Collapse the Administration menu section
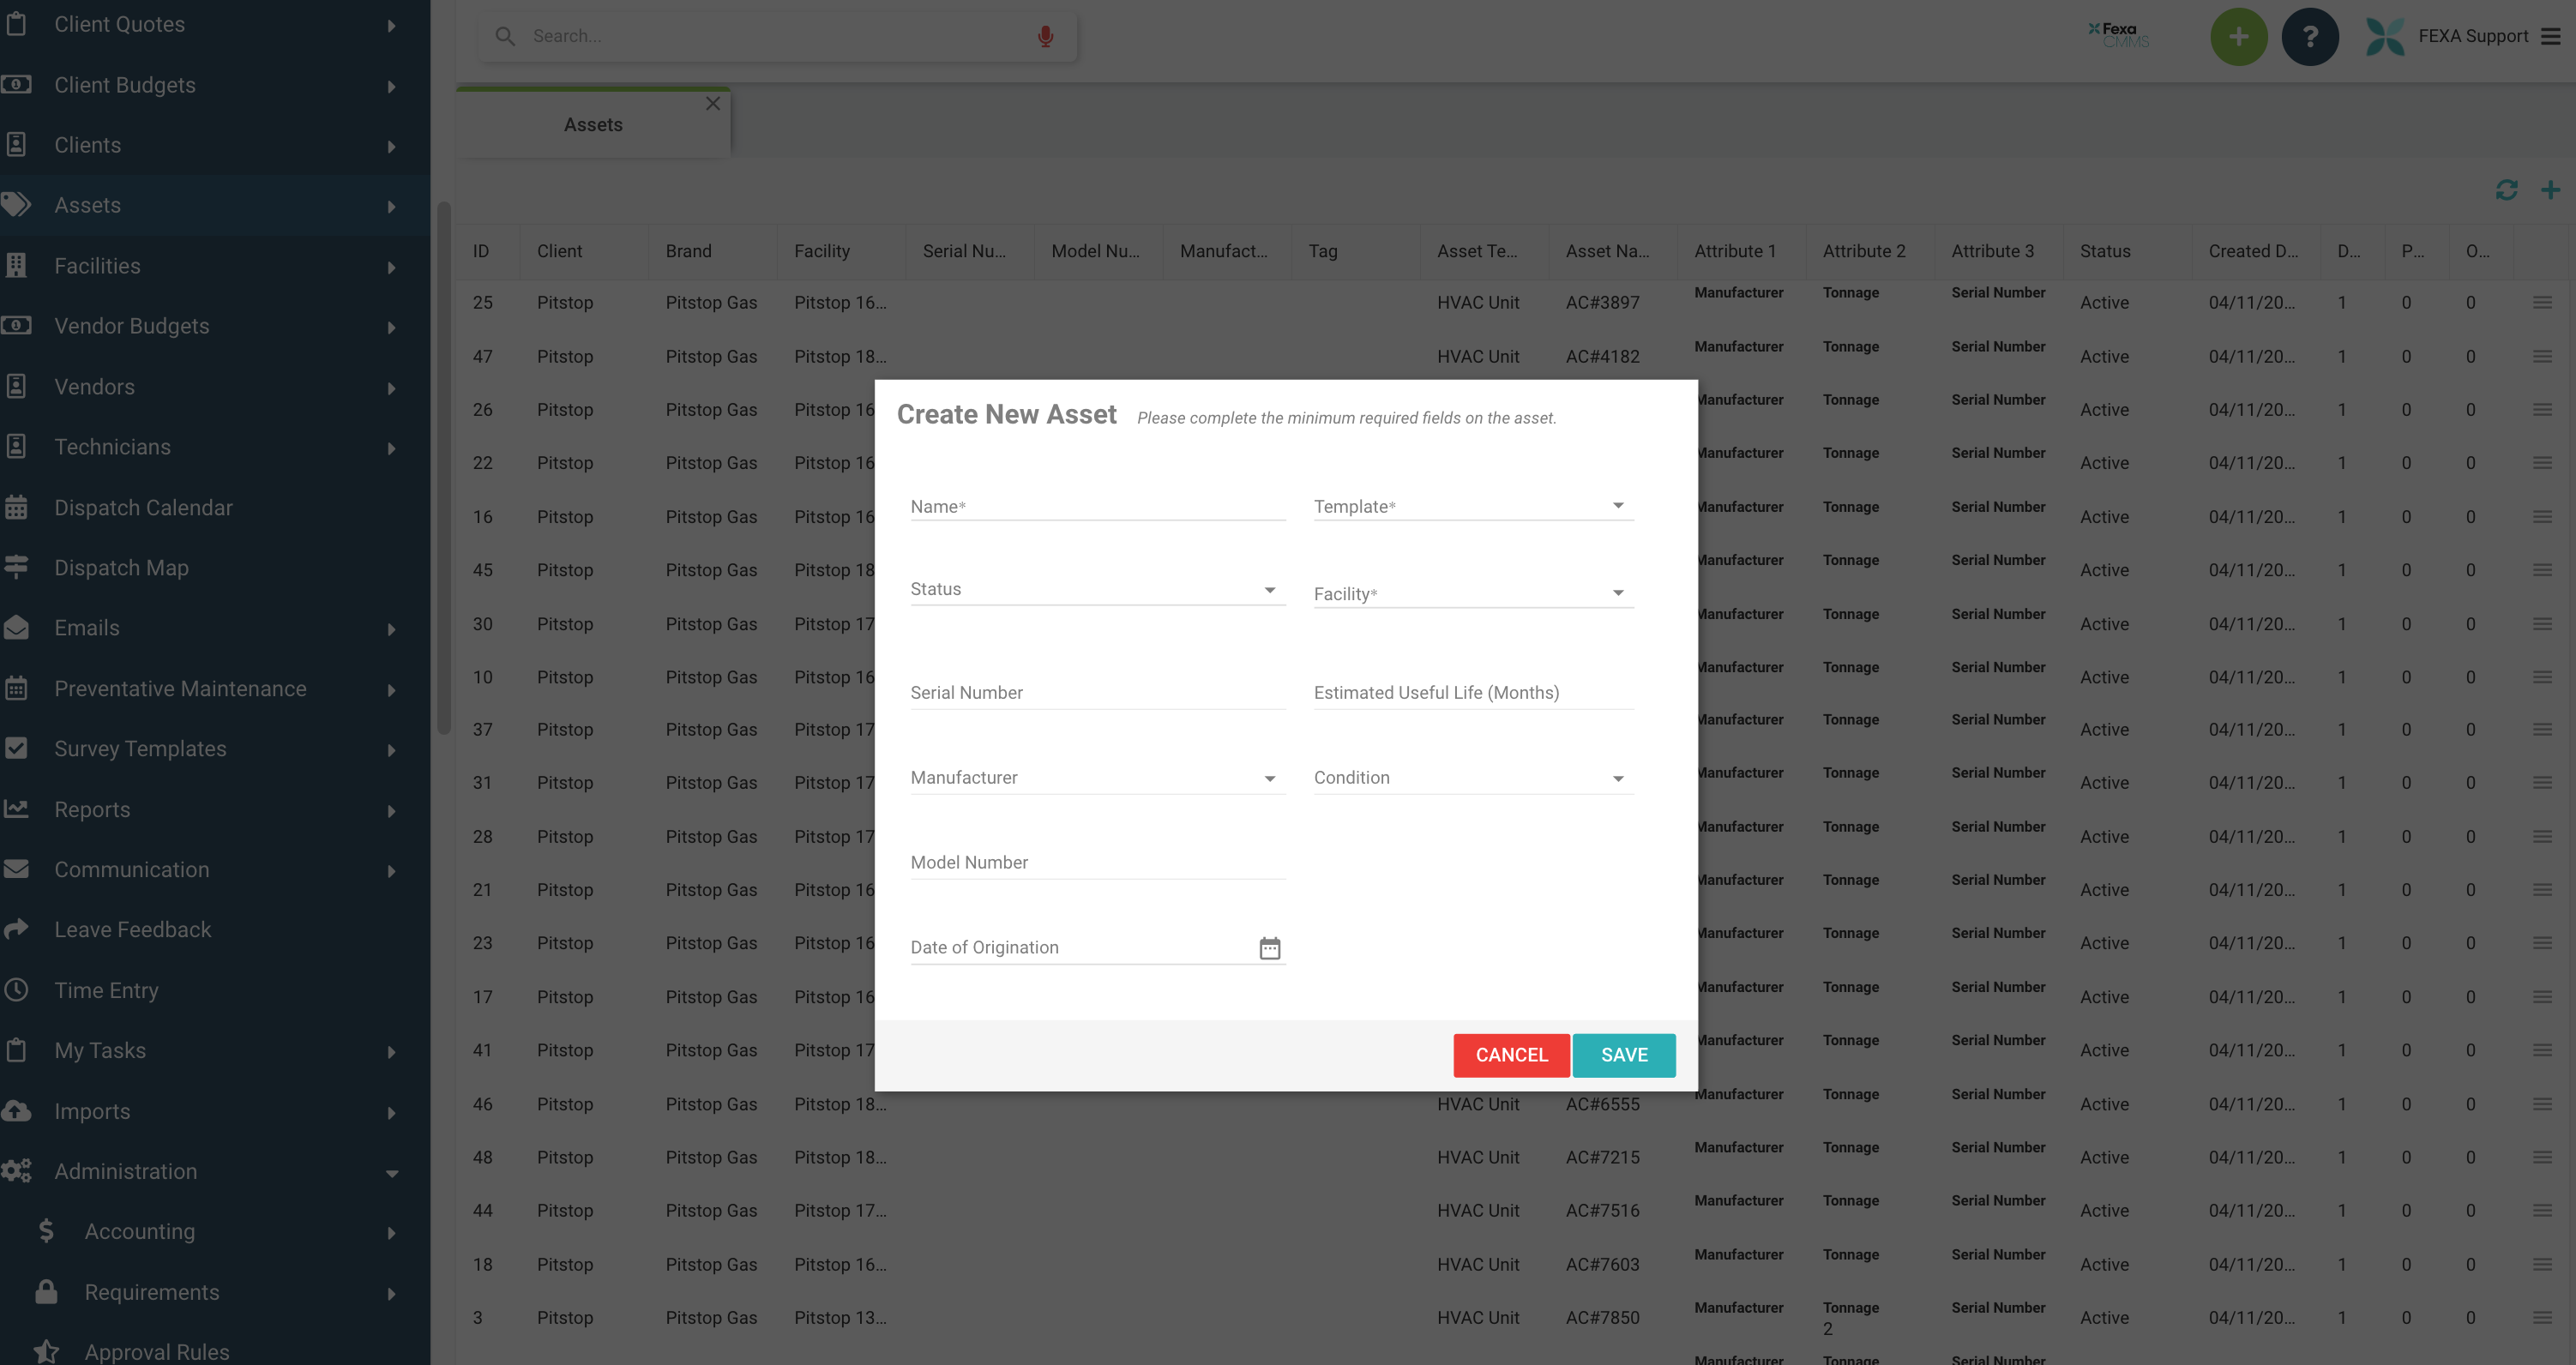 point(392,1172)
